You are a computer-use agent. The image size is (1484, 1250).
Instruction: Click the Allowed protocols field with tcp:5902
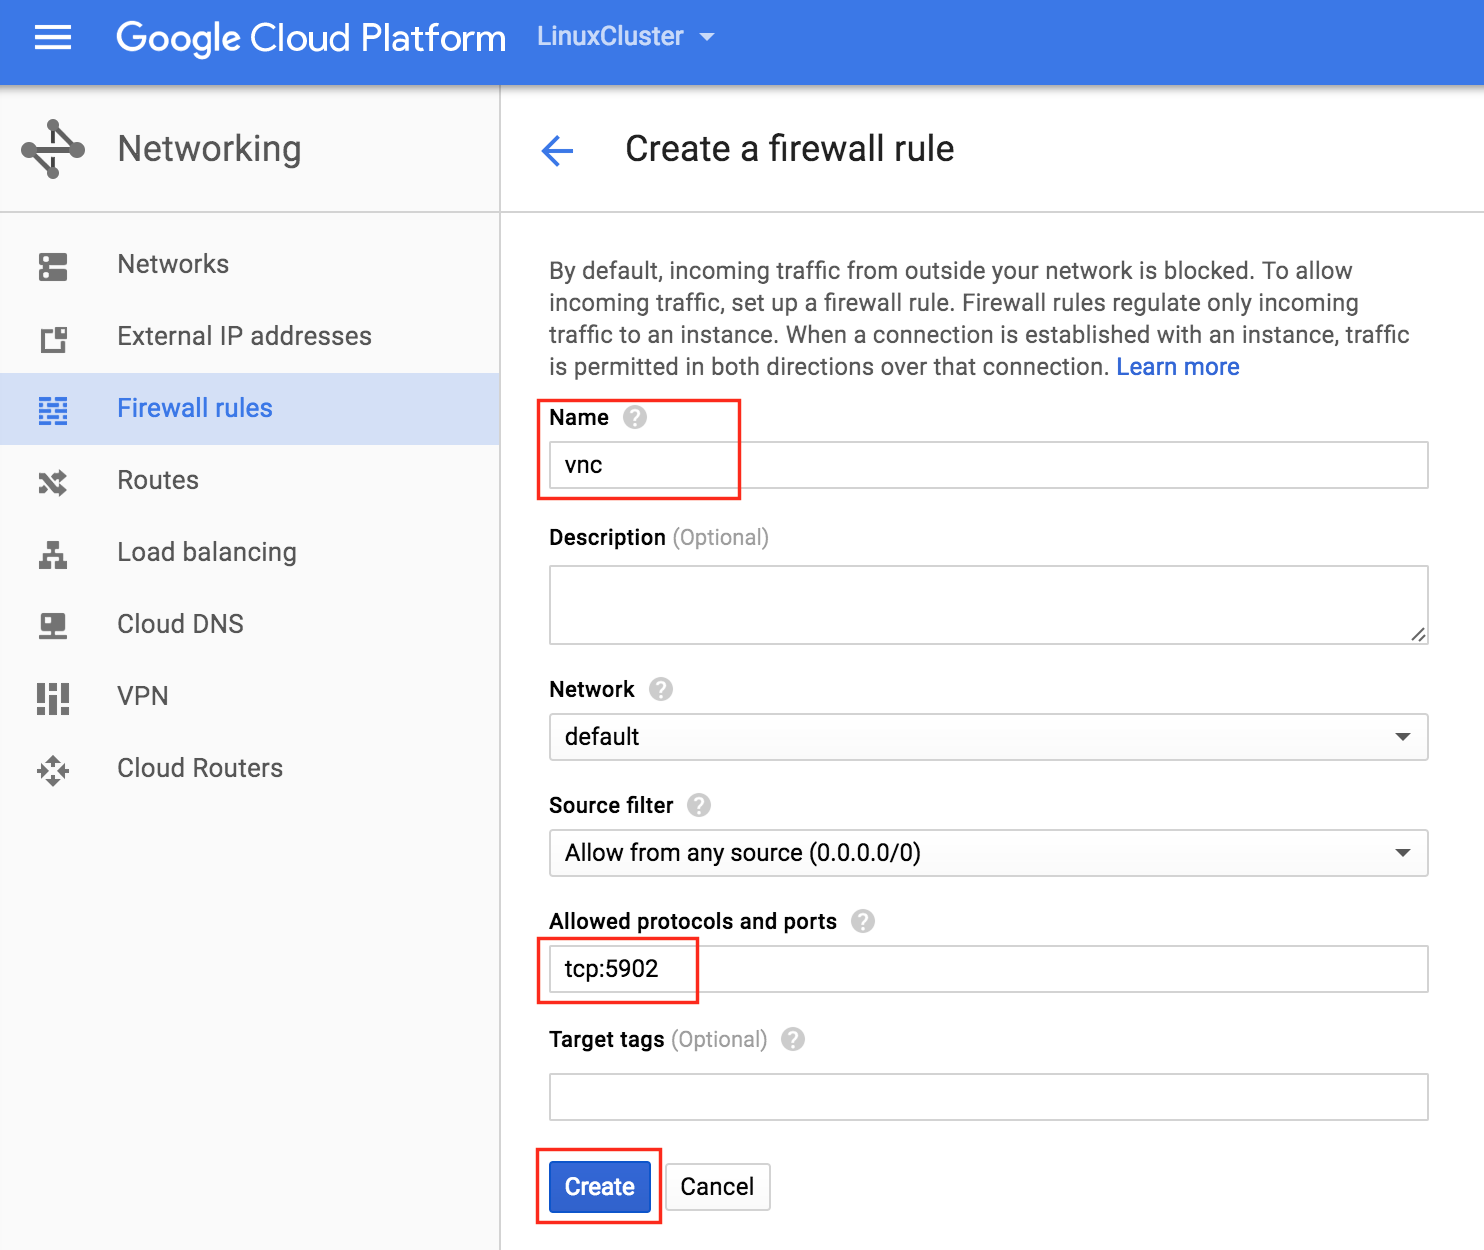point(988,969)
